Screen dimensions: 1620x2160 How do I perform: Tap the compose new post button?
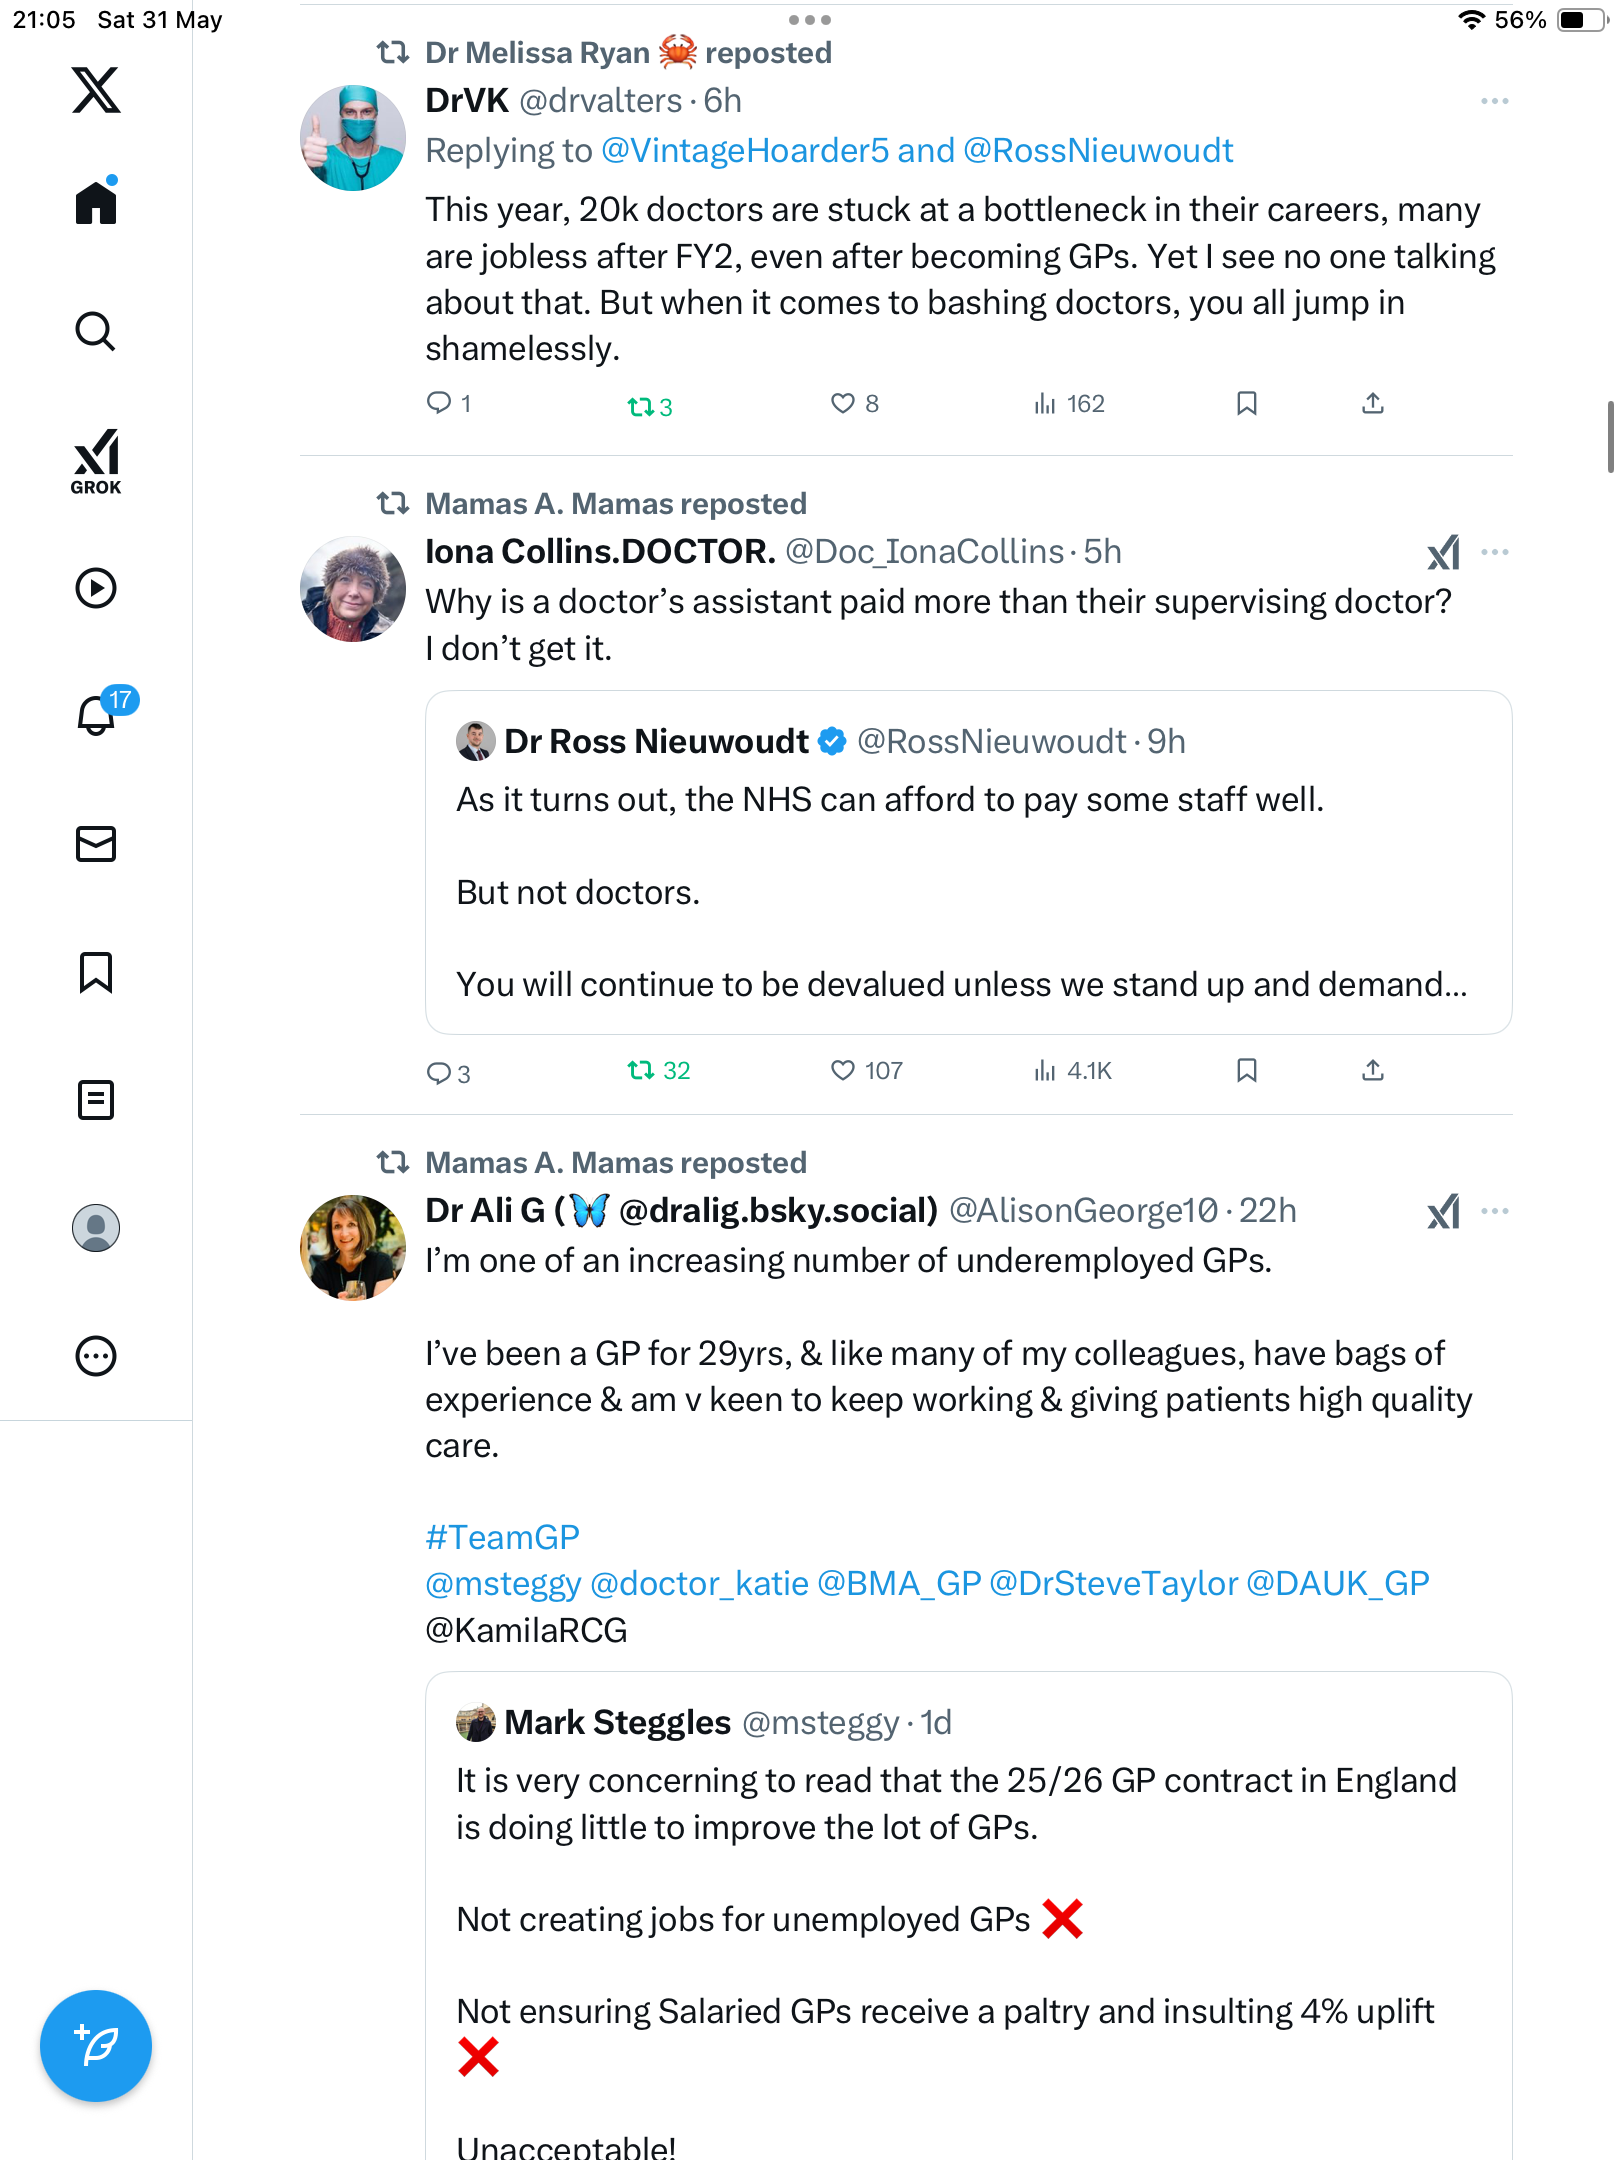[96, 2046]
